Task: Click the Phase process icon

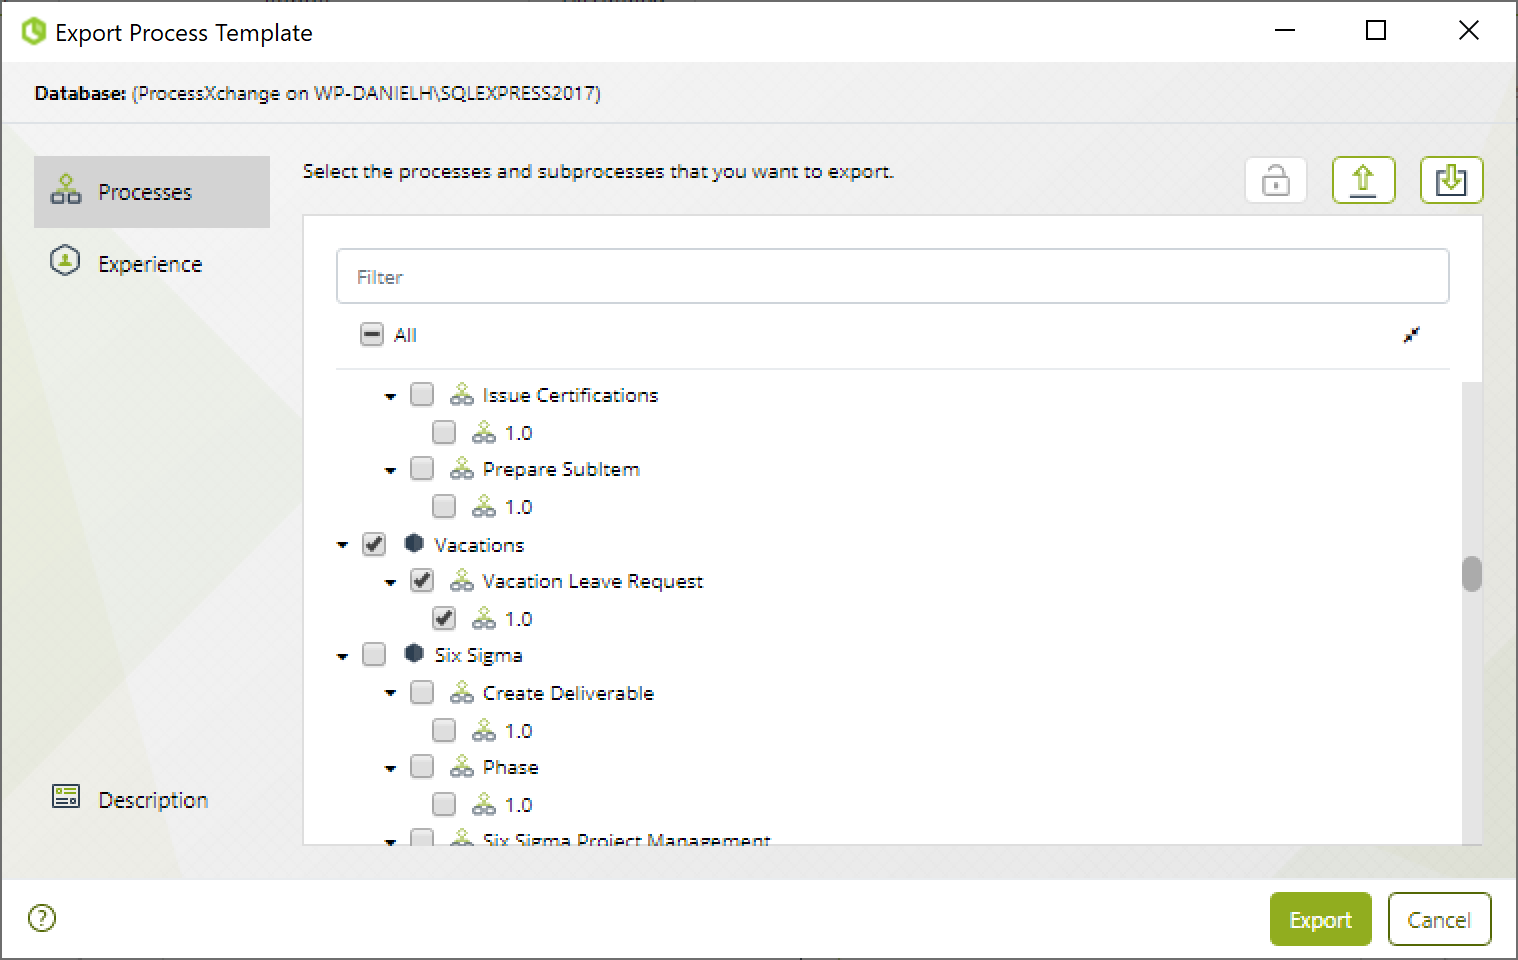Action: (461, 767)
